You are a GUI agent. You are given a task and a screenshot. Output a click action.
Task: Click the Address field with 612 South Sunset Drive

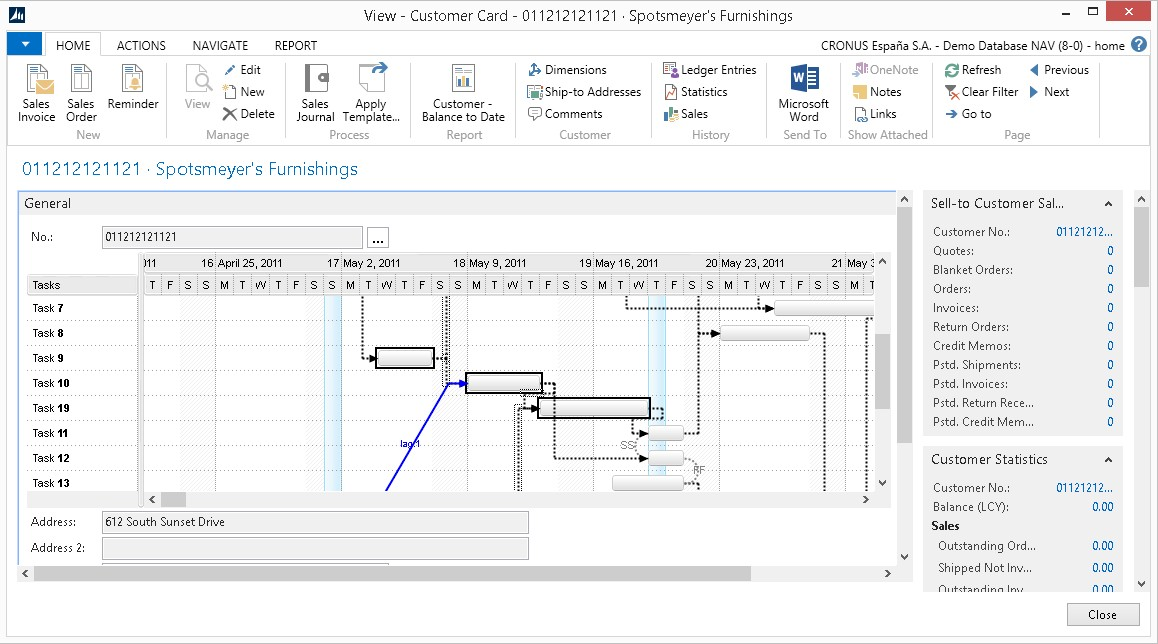pos(314,522)
